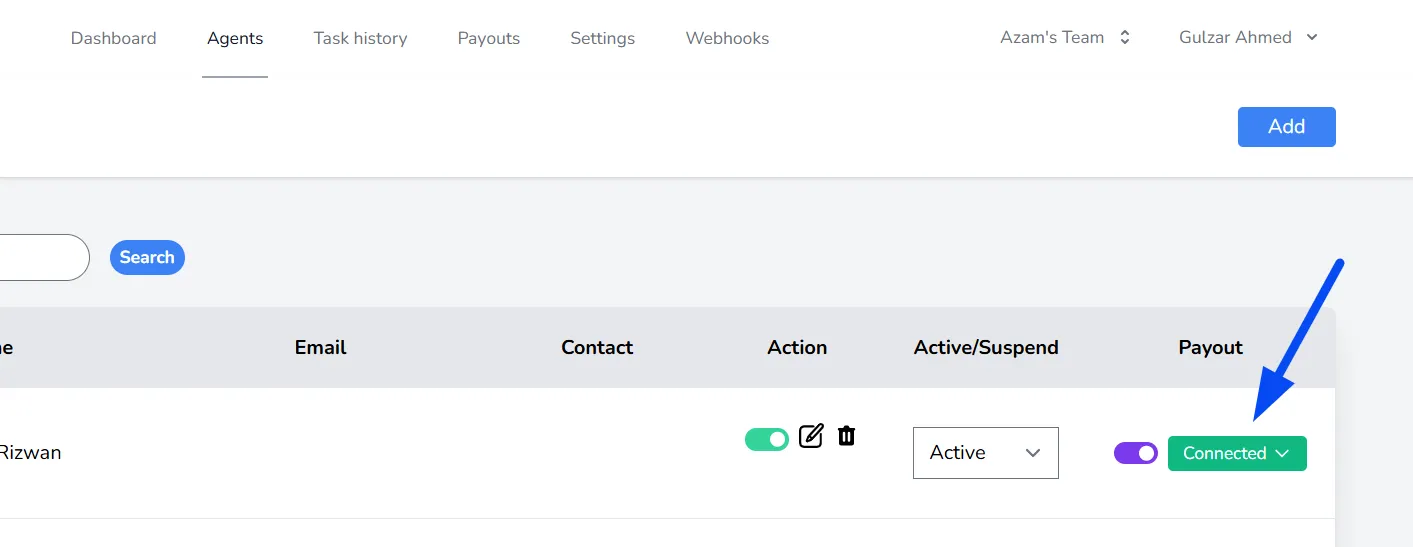The height and width of the screenshot is (547, 1413).
Task: Focus the agent search input field
Action: (43, 257)
